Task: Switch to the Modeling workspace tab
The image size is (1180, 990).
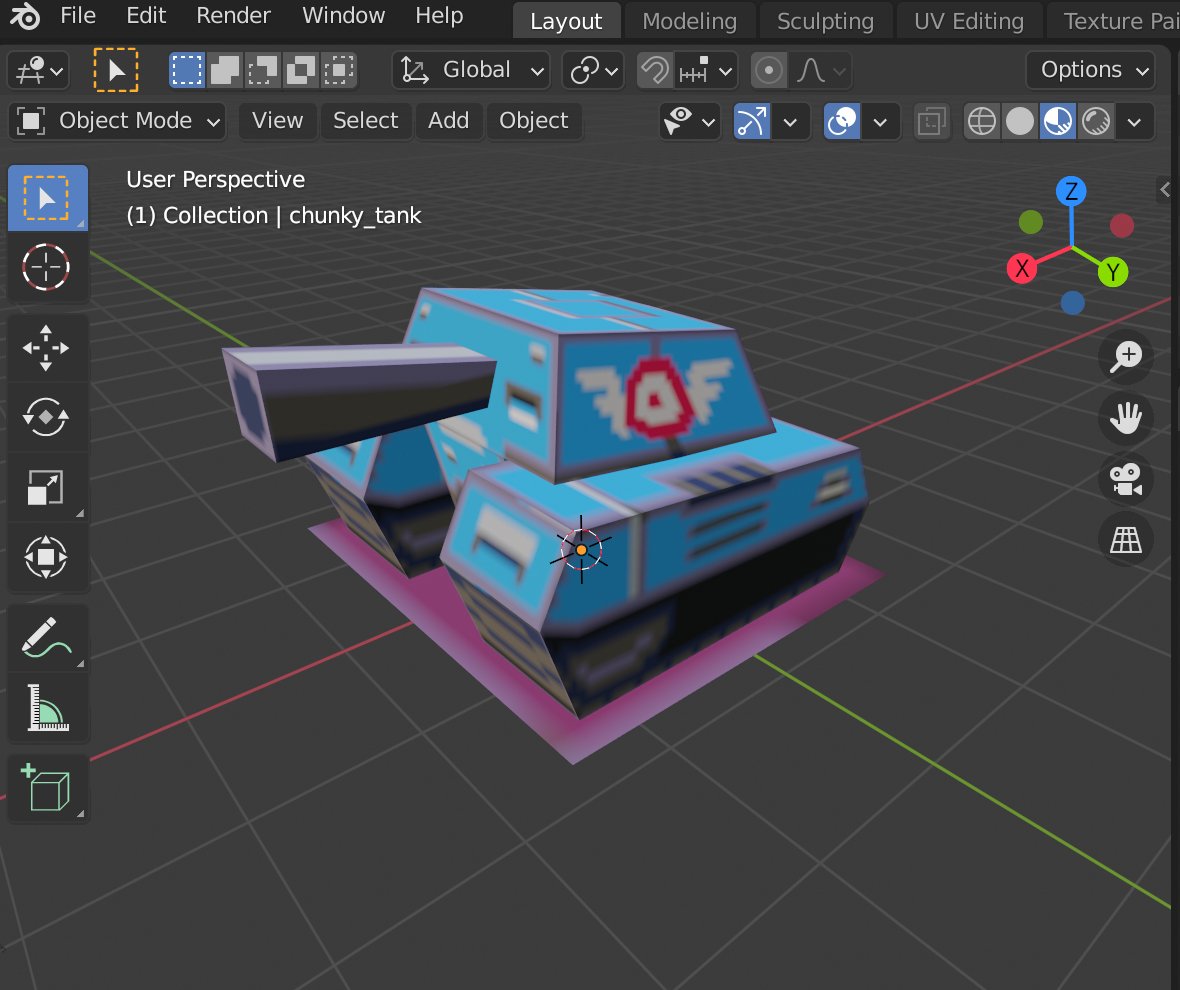Action: [689, 21]
